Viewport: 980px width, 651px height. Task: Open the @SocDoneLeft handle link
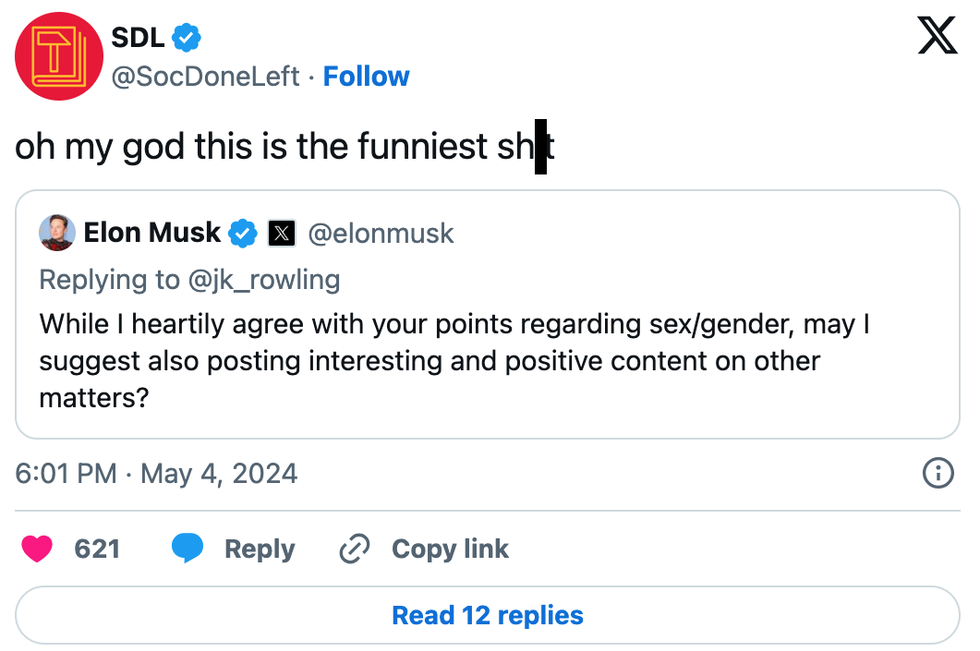coord(206,77)
